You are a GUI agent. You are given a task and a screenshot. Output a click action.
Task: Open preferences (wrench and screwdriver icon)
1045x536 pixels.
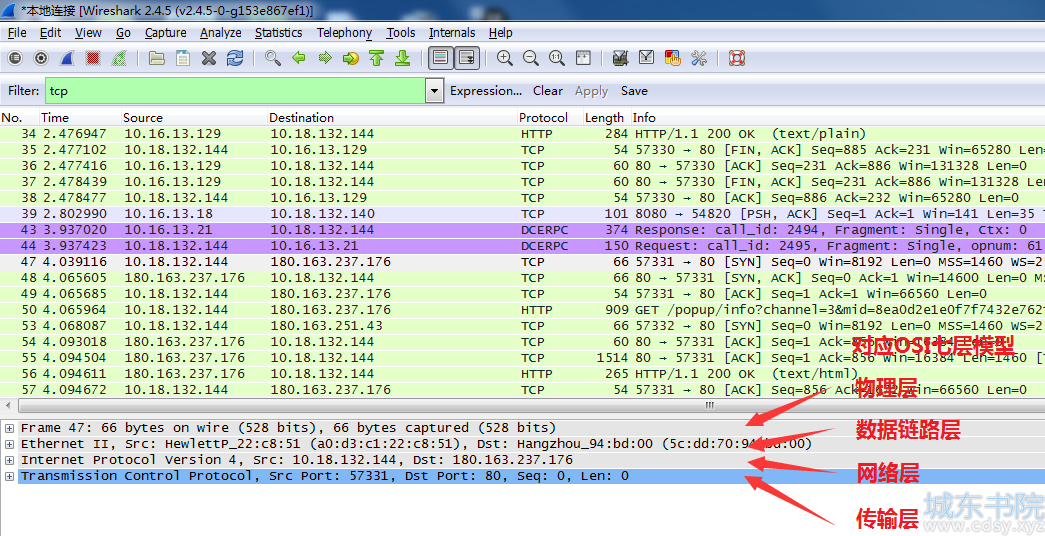click(x=698, y=59)
